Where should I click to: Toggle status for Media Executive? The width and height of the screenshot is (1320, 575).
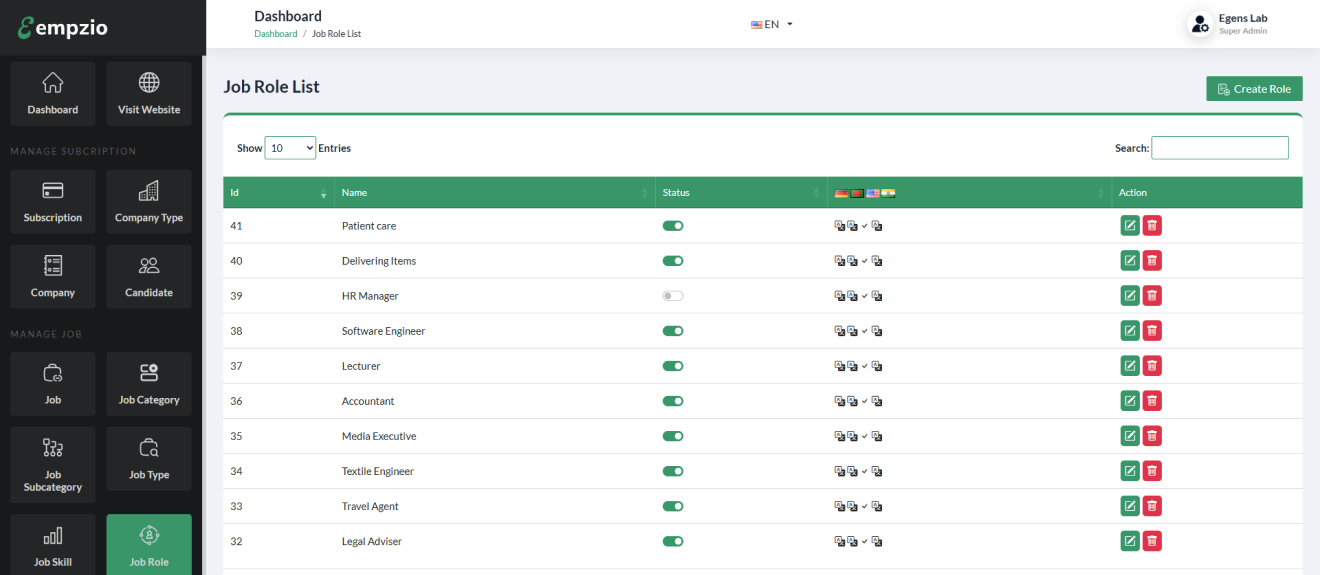click(673, 436)
